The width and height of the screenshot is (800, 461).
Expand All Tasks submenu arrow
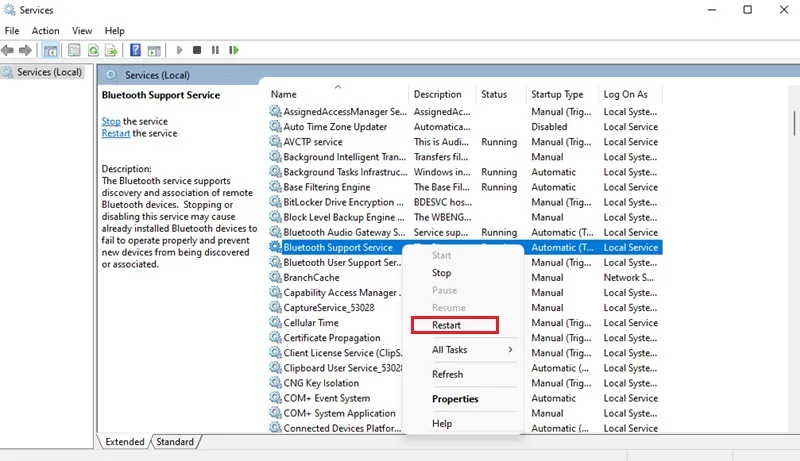(510, 349)
